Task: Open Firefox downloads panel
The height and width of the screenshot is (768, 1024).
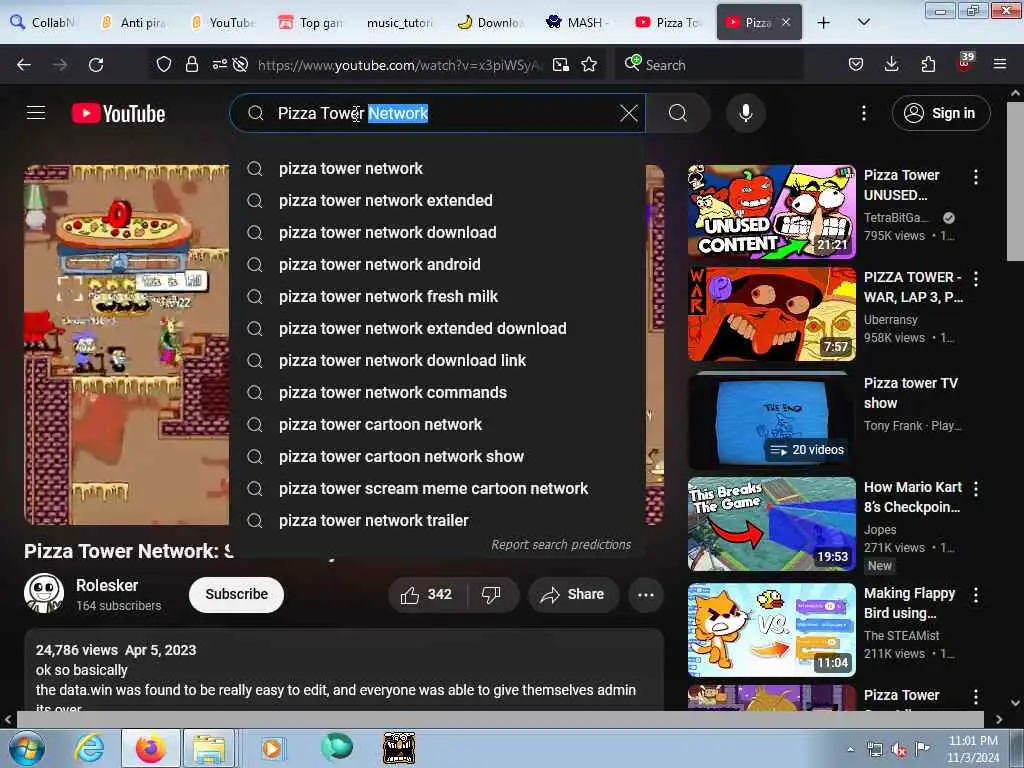Action: tap(891, 65)
